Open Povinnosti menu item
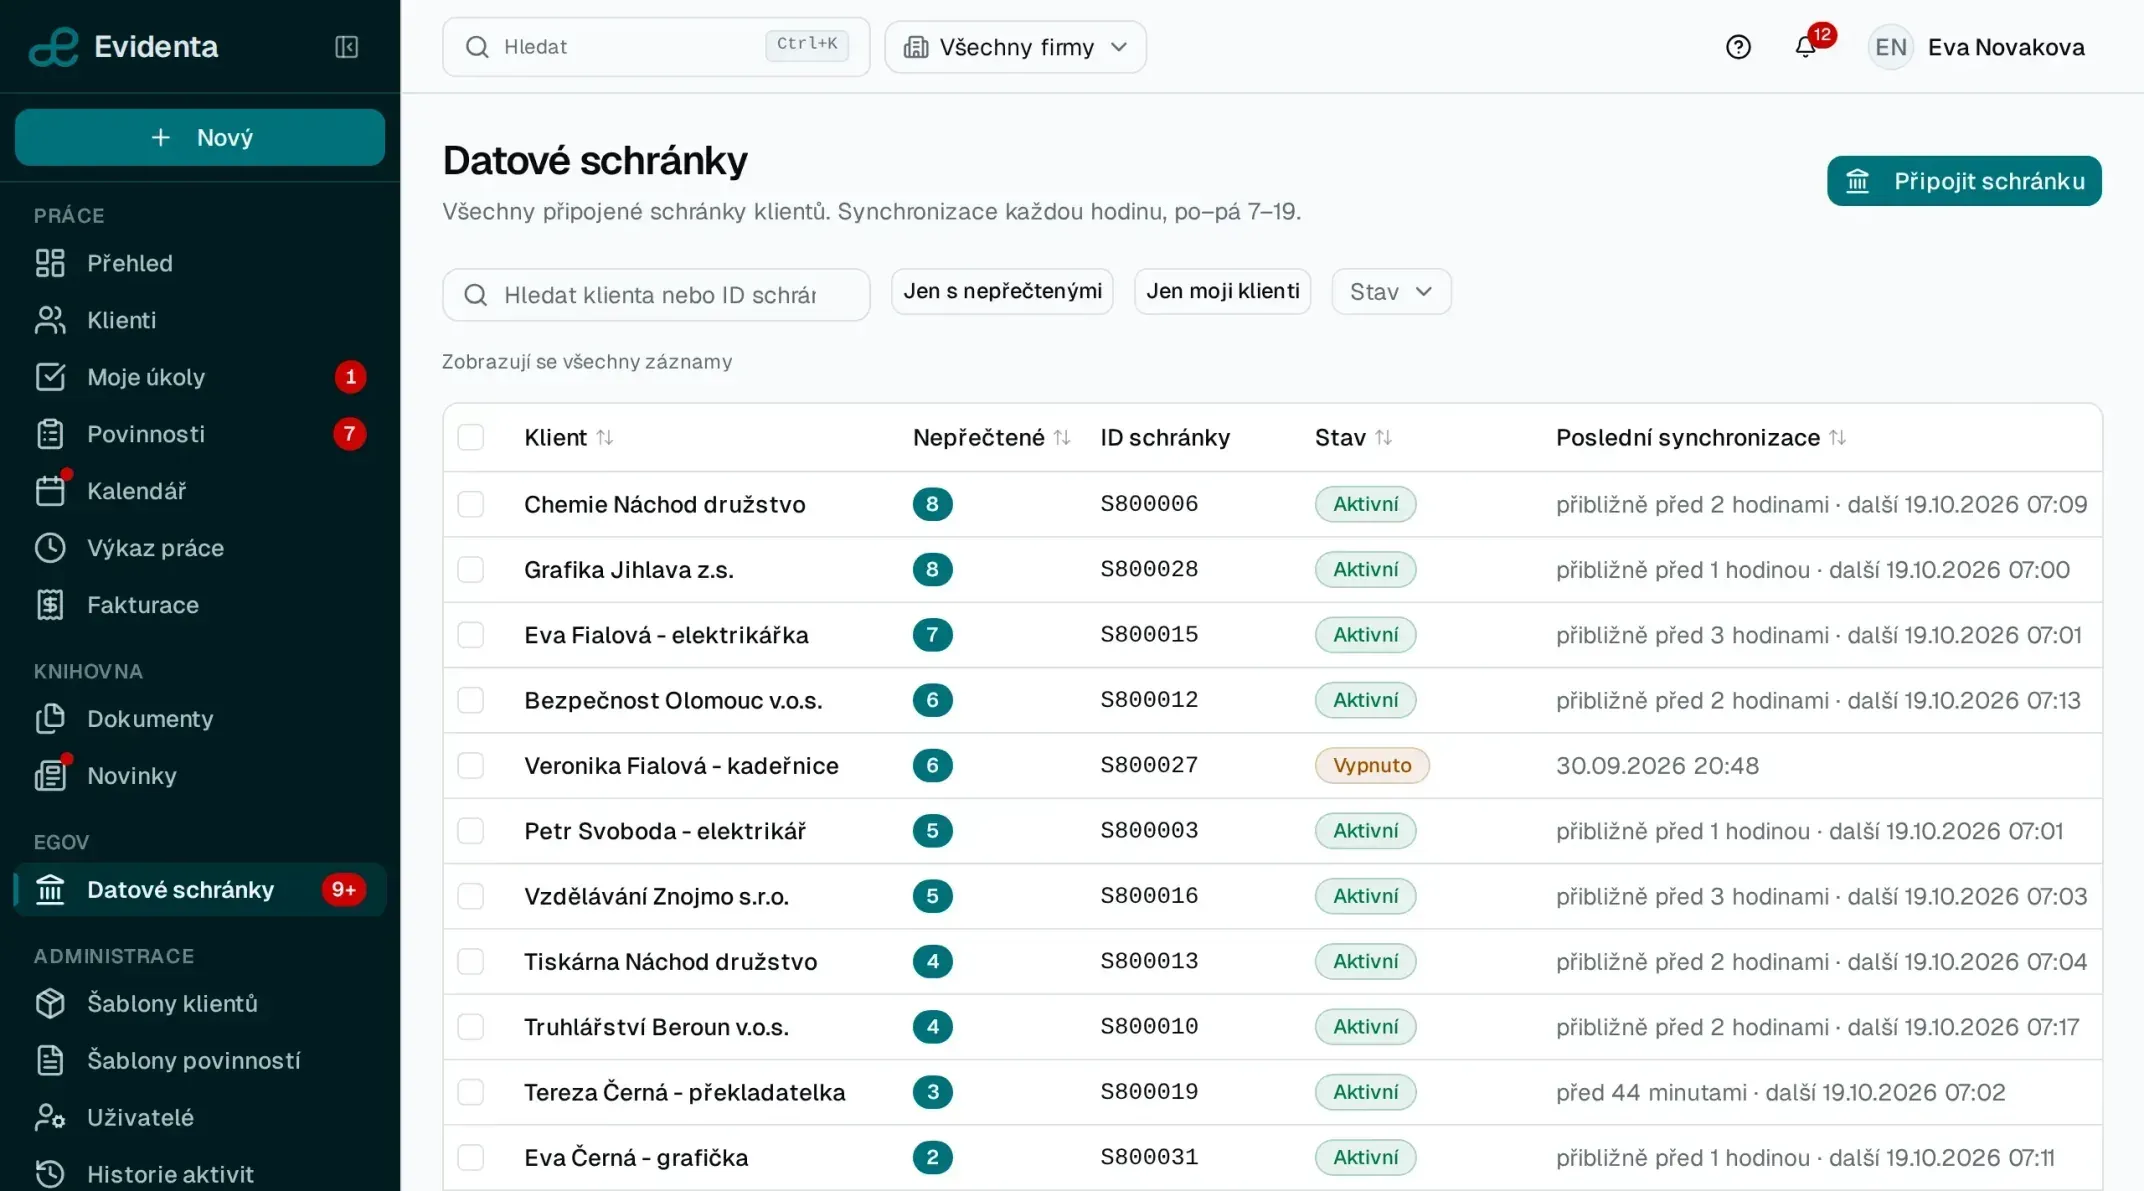This screenshot has width=2144, height=1191. [x=200, y=434]
